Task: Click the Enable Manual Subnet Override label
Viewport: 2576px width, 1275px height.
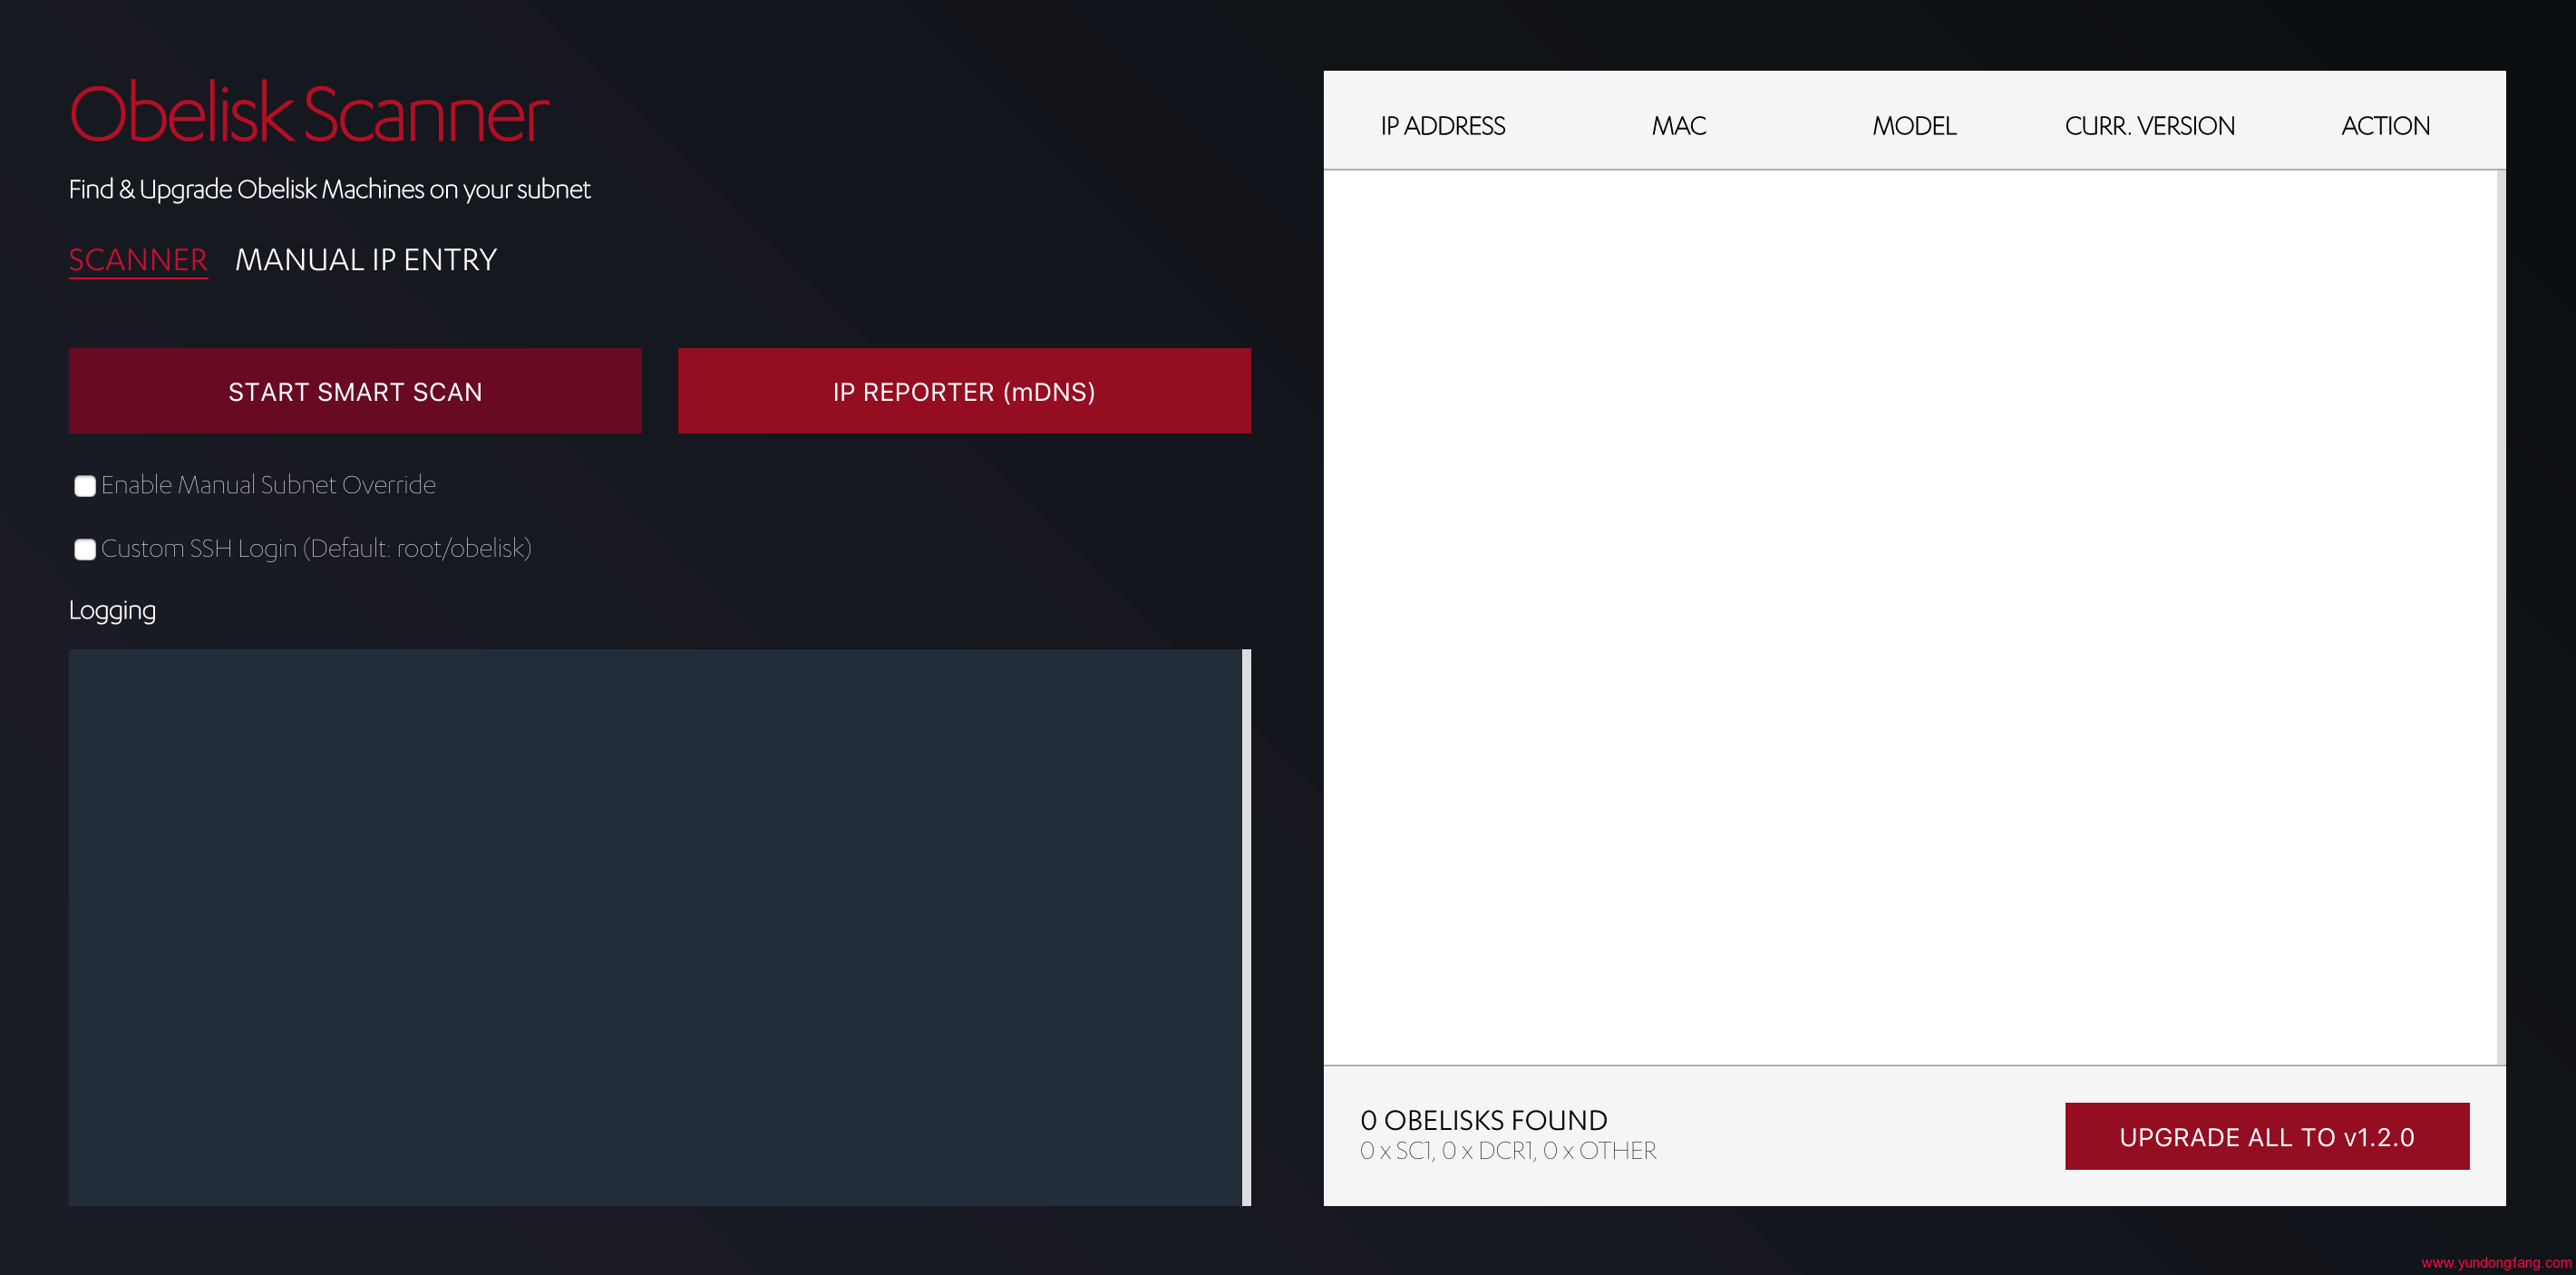Action: pyautogui.click(x=268, y=485)
